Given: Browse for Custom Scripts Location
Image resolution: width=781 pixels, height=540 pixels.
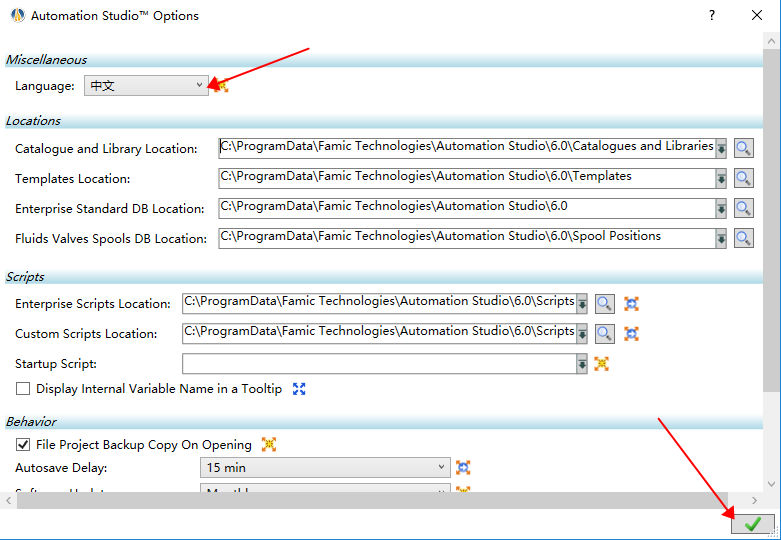Looking at the screenshot, I should pyautogui.click(x=605, y=334).
